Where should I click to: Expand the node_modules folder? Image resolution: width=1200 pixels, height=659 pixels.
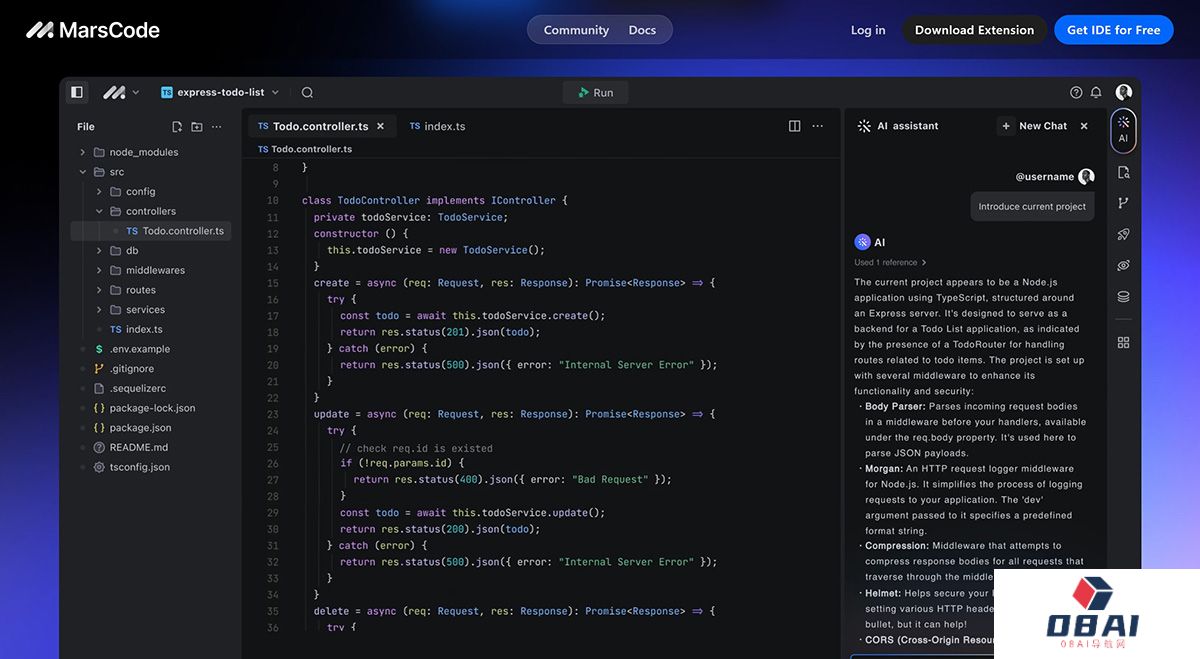82,152
